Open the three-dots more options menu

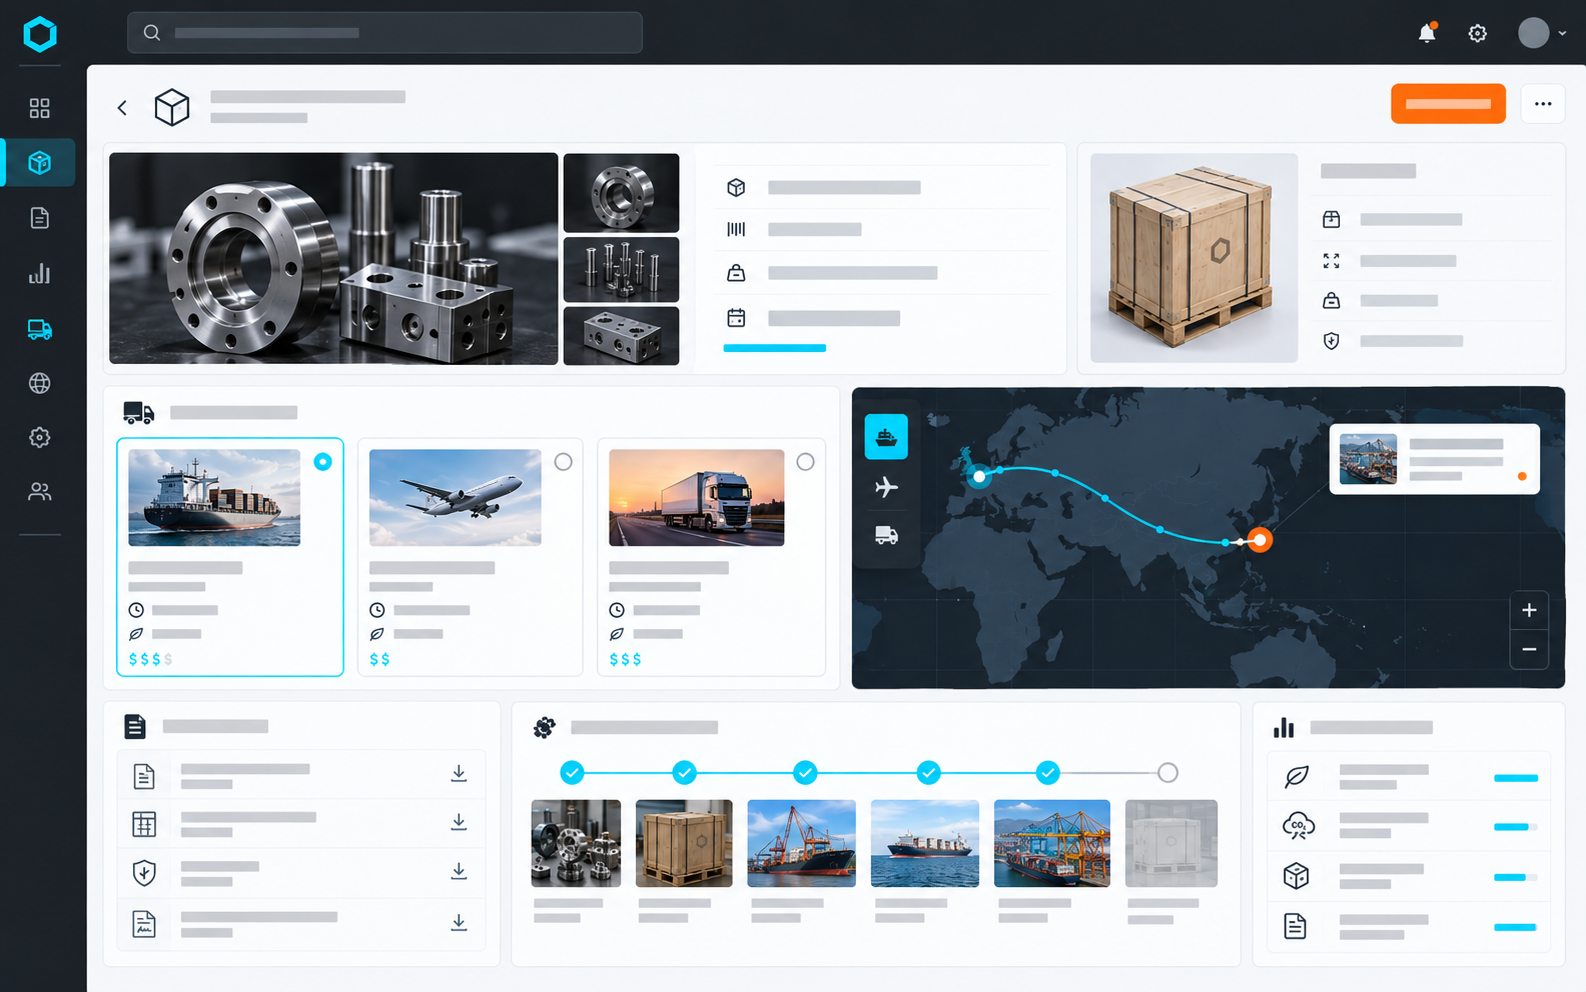[1543, 104]
